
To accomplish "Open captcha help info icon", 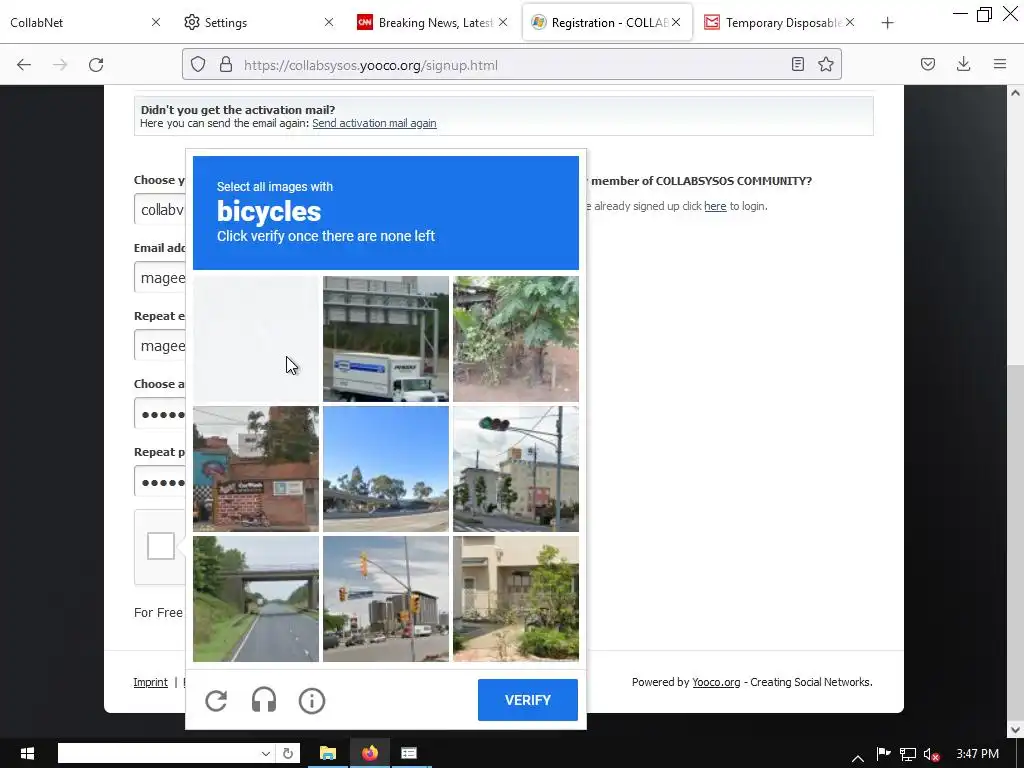I will click(x=312, y=701).
